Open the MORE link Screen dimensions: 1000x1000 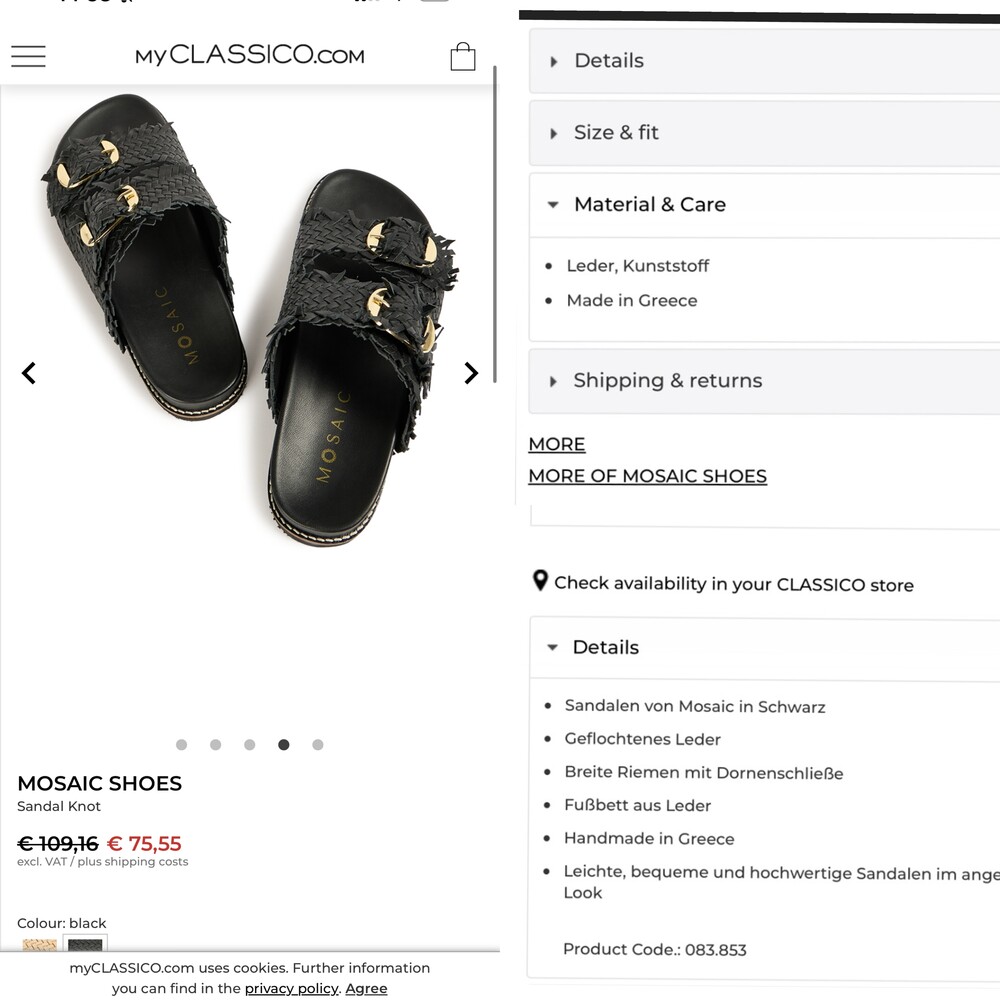[x=557, y=445]
